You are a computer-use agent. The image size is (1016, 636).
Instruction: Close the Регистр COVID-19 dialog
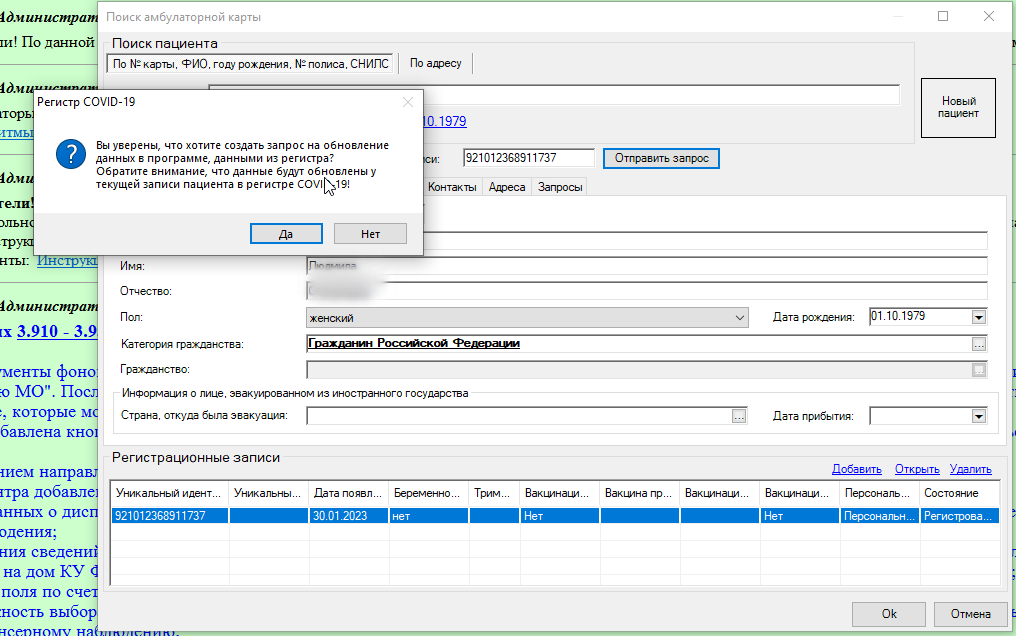(x=408, y=102)
